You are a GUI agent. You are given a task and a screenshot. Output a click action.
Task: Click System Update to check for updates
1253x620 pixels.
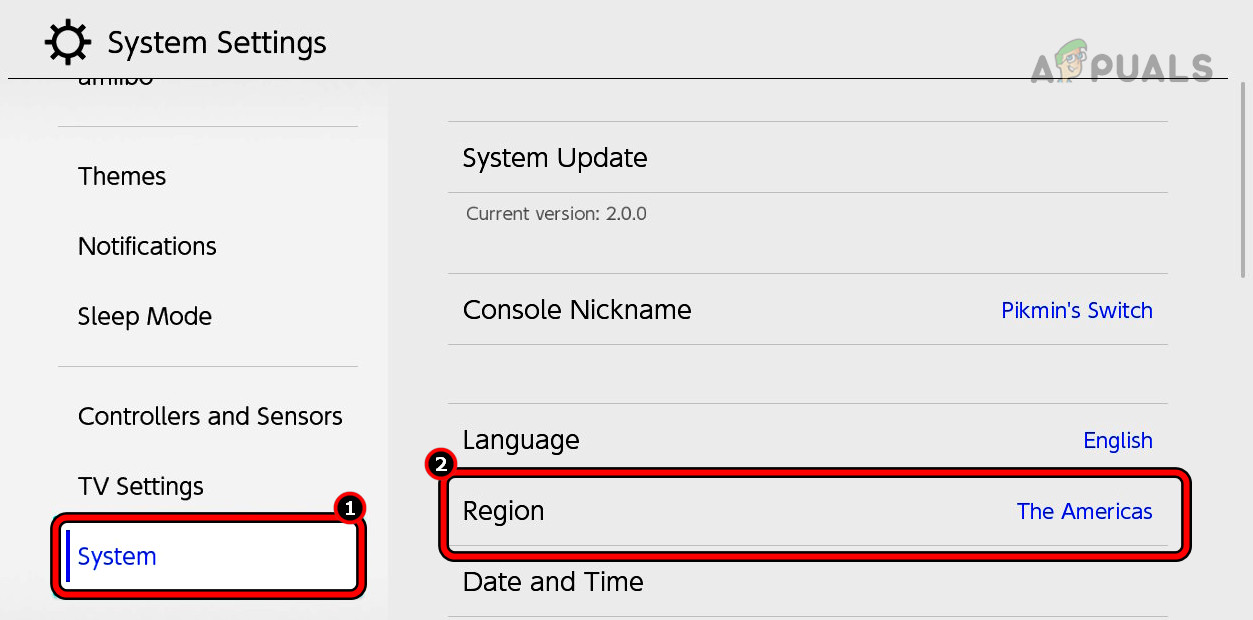[x=555, y=158]
